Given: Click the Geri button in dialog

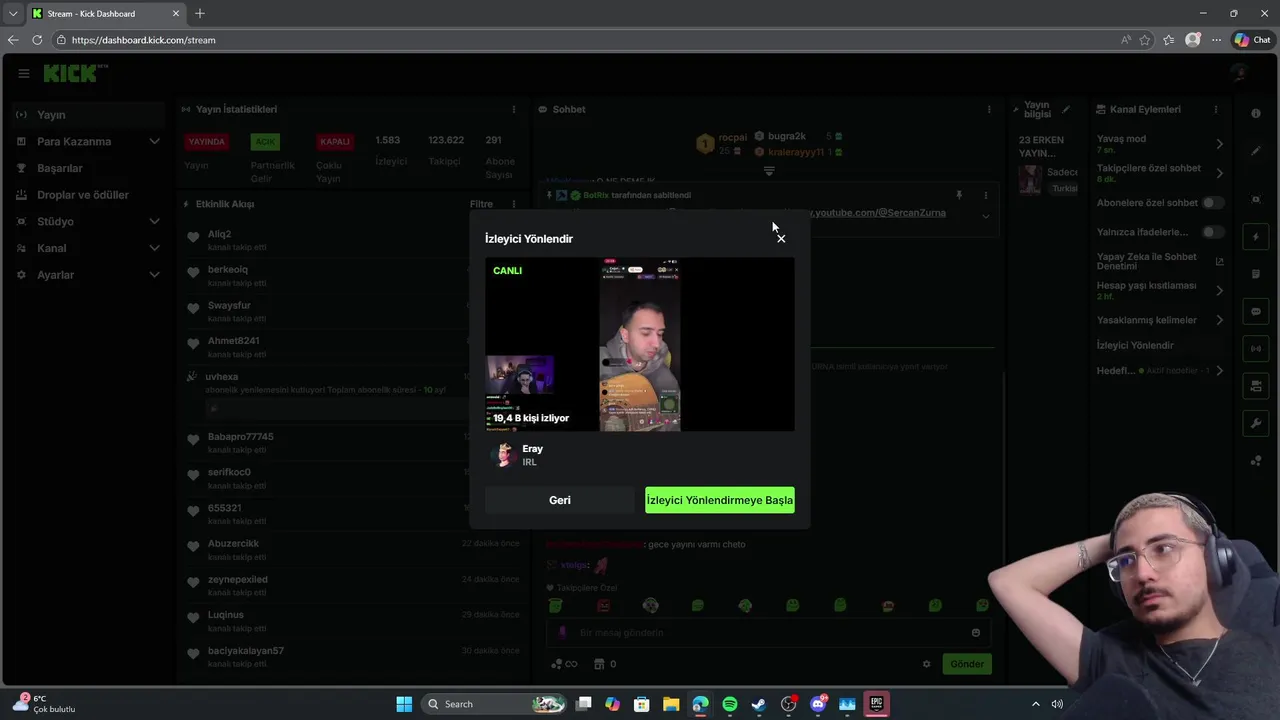Looking at the screenshot, I should point(560,500).
